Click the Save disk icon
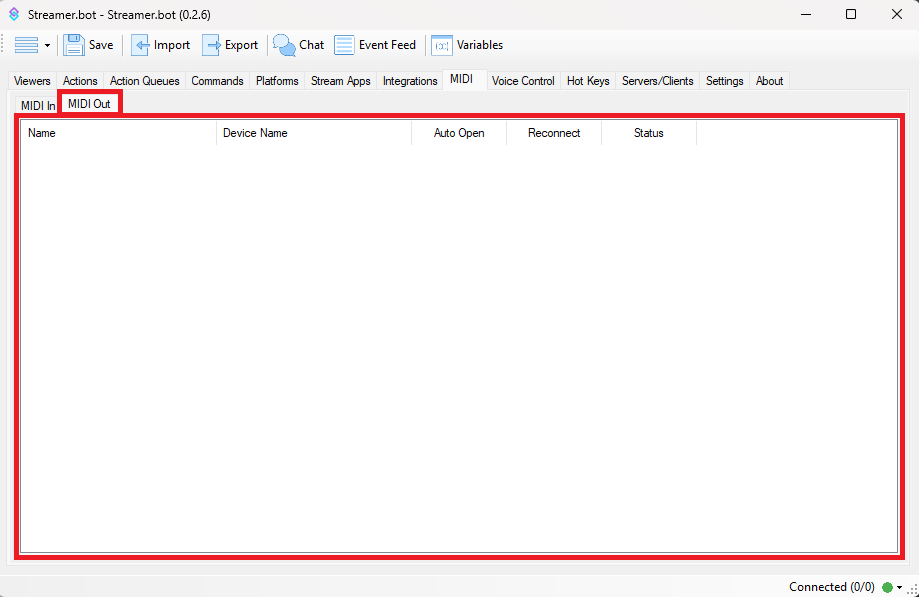The image size is (919, 597). click(x=74, y=45)
